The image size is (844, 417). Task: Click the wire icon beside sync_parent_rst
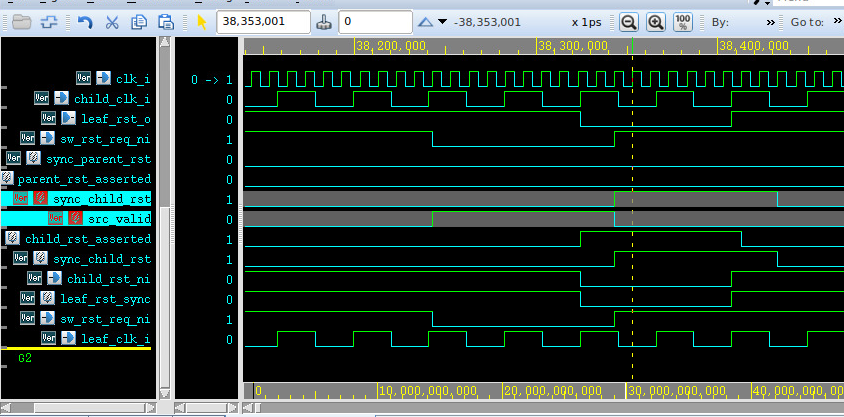[x=33, y=159]
